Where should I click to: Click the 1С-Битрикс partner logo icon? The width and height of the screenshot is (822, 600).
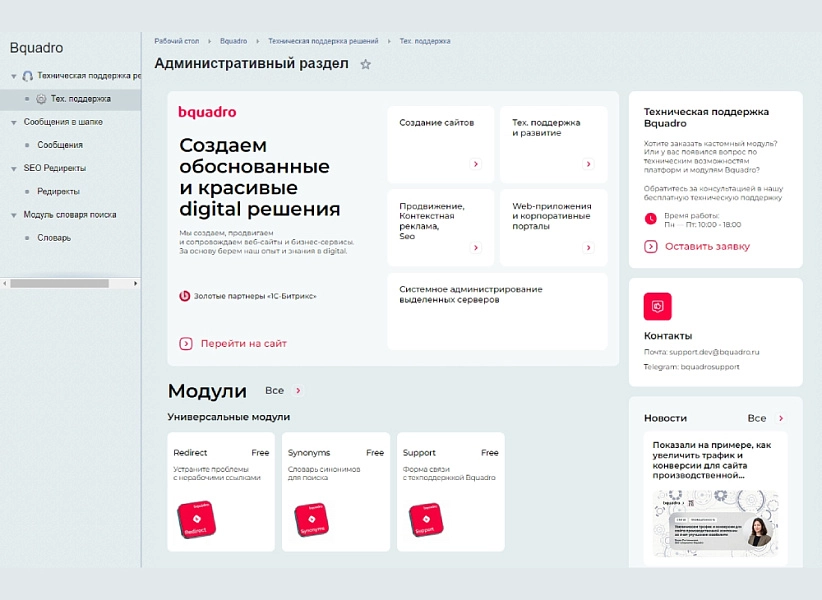(185, 296)
